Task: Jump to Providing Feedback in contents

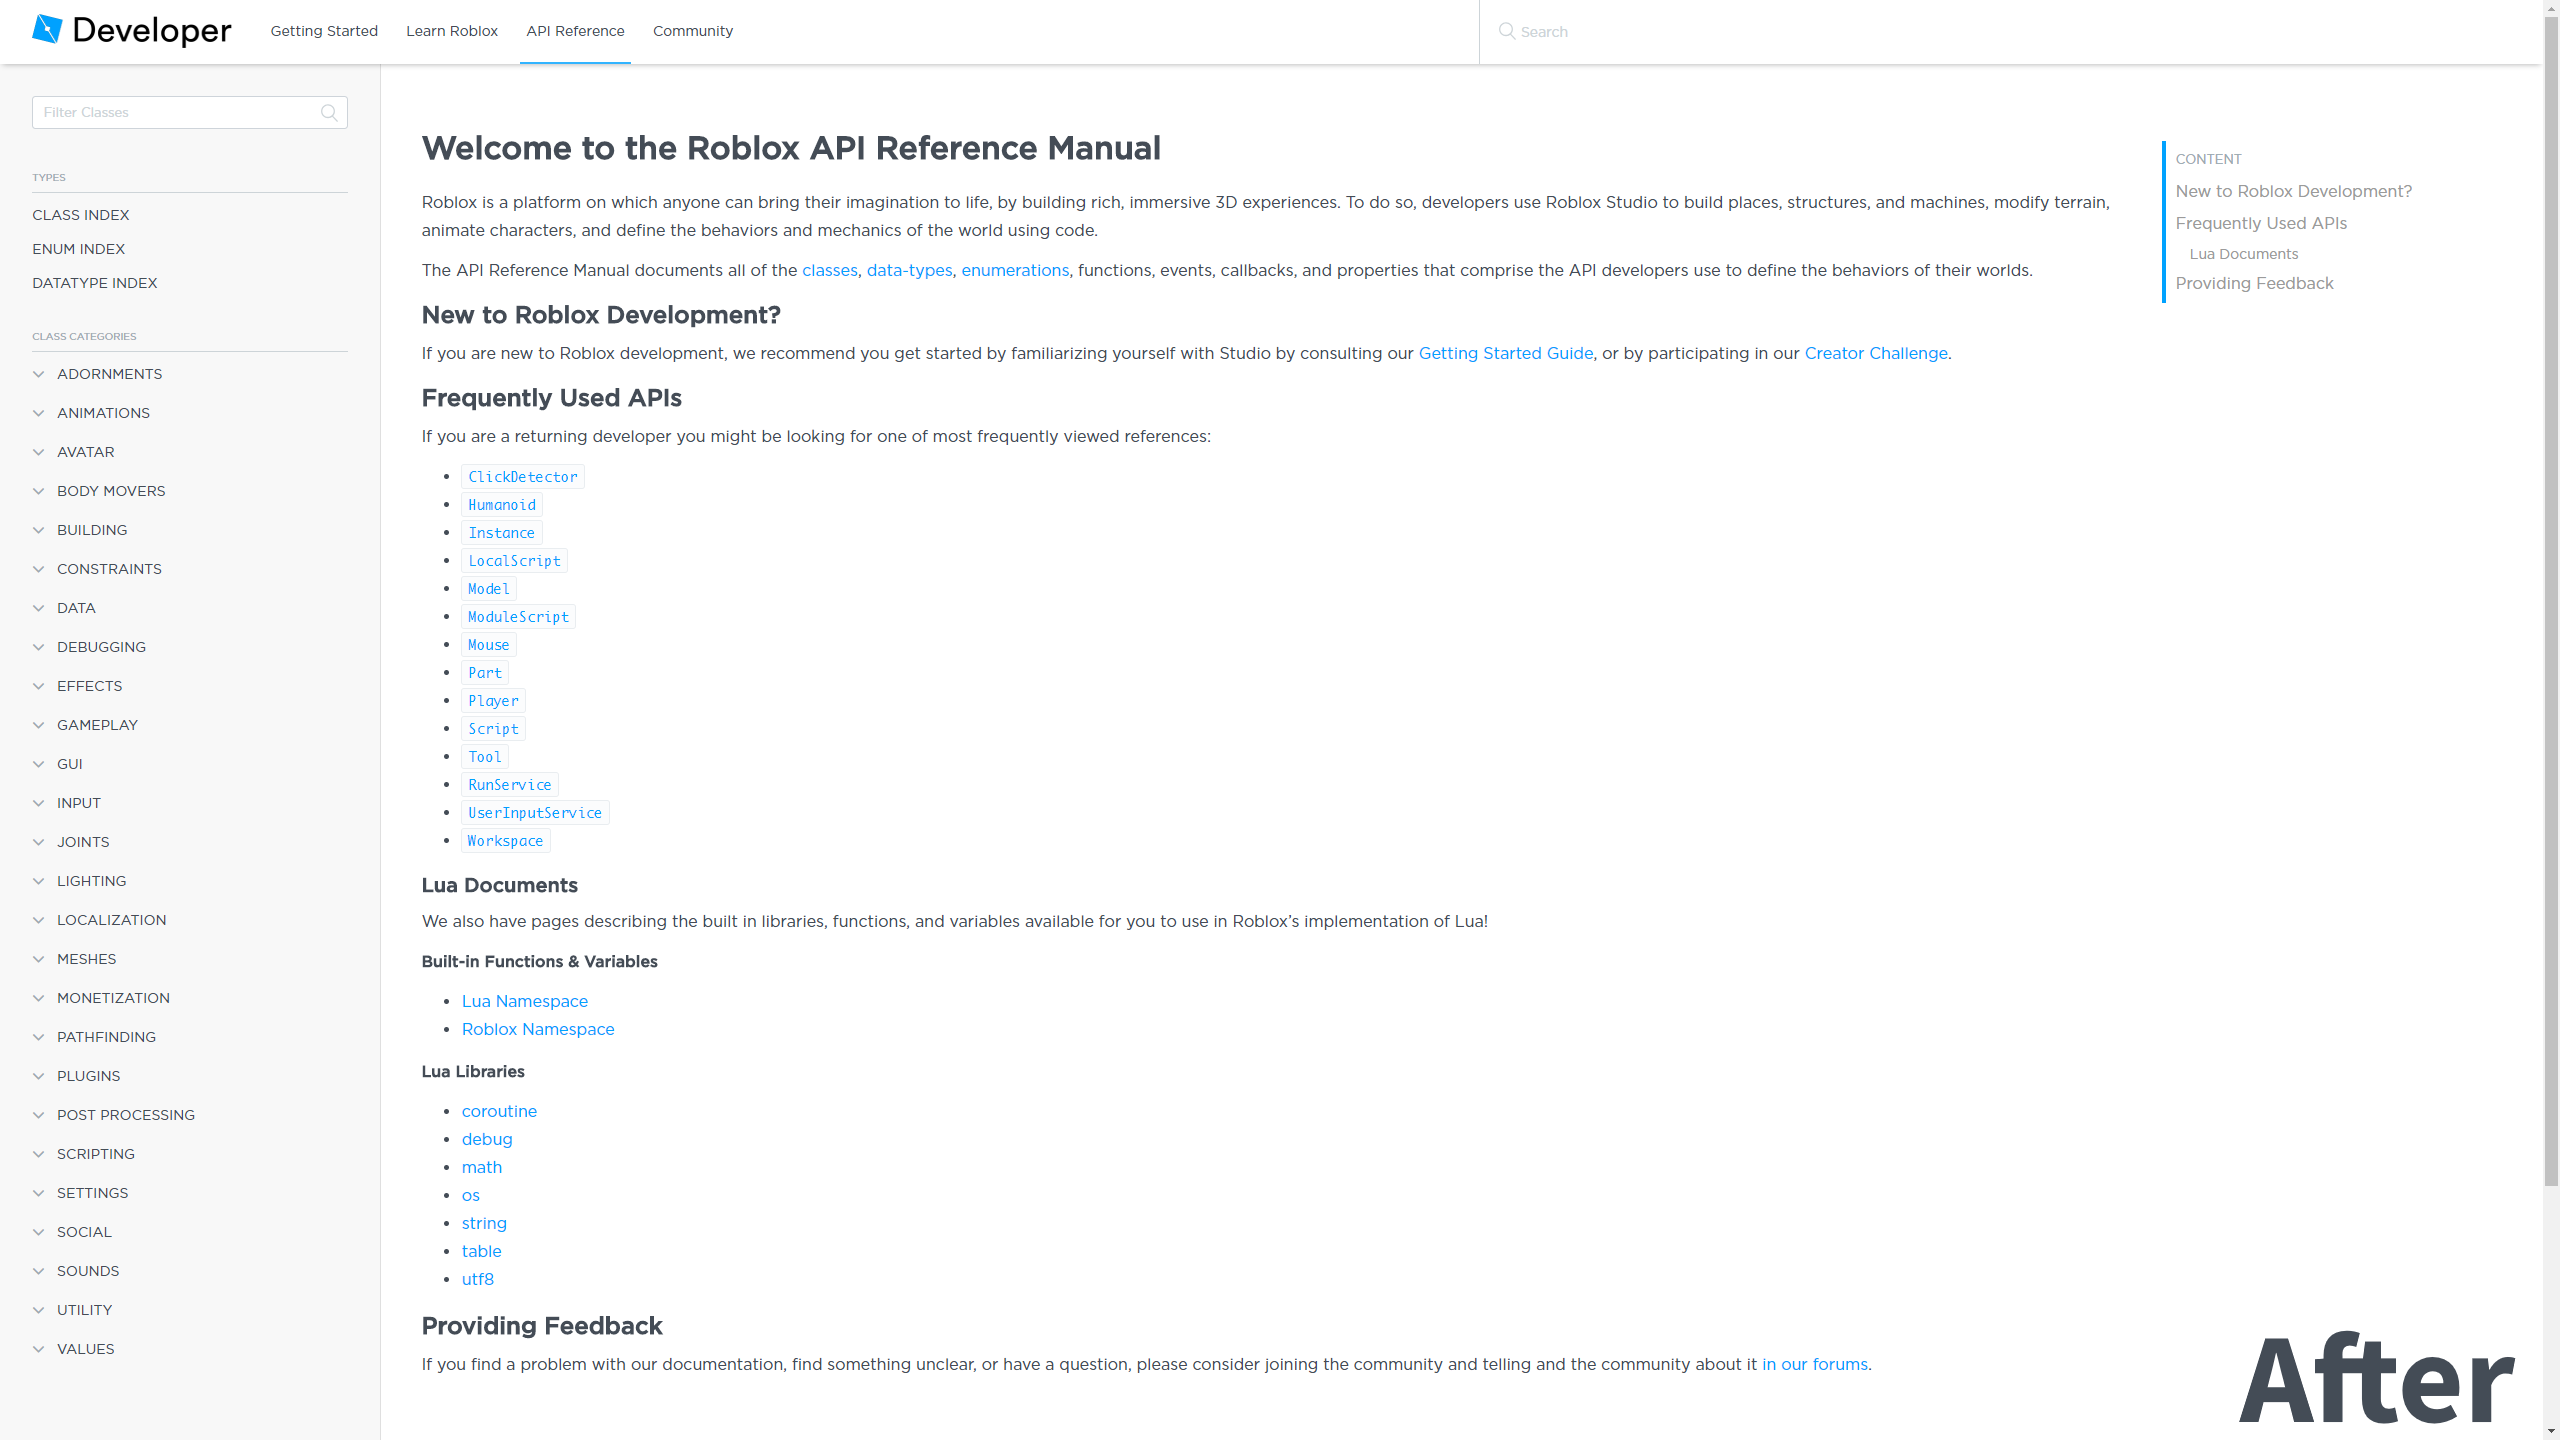Action: [x=2254, y=283]
